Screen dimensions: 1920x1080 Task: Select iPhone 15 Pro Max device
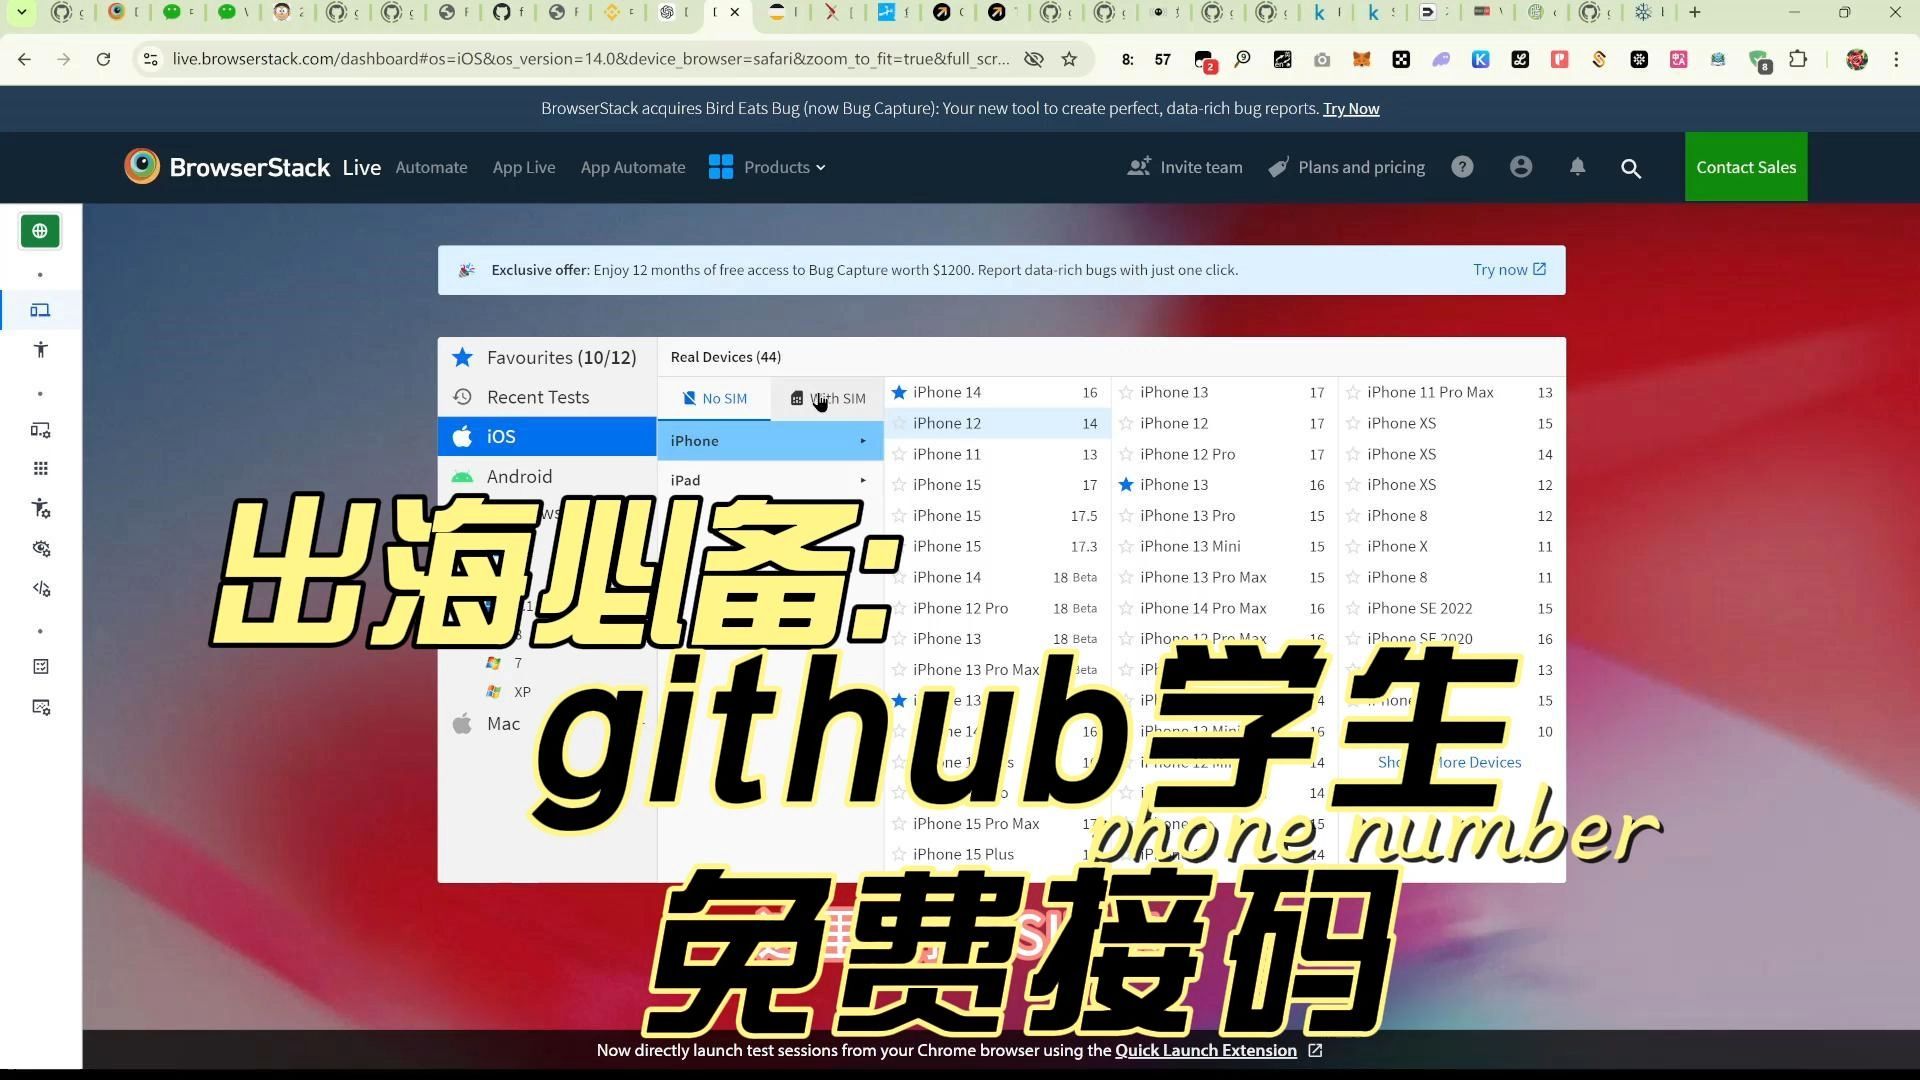pyautogui.click(x=976, y=823)
